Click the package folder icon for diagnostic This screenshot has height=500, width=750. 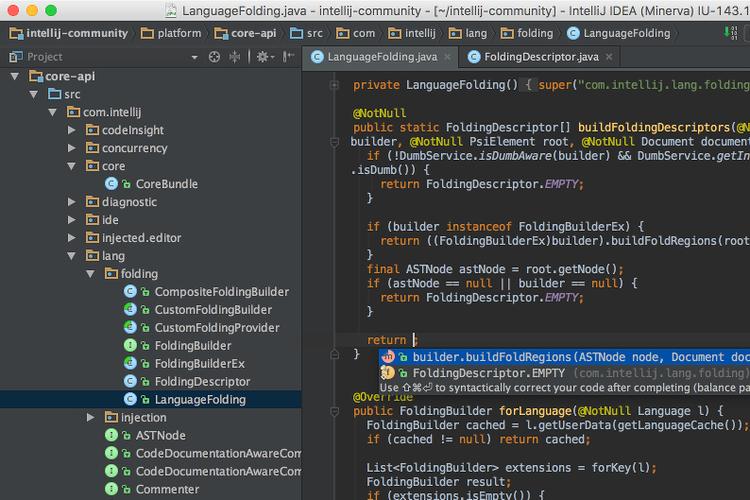tap(92, 202)
